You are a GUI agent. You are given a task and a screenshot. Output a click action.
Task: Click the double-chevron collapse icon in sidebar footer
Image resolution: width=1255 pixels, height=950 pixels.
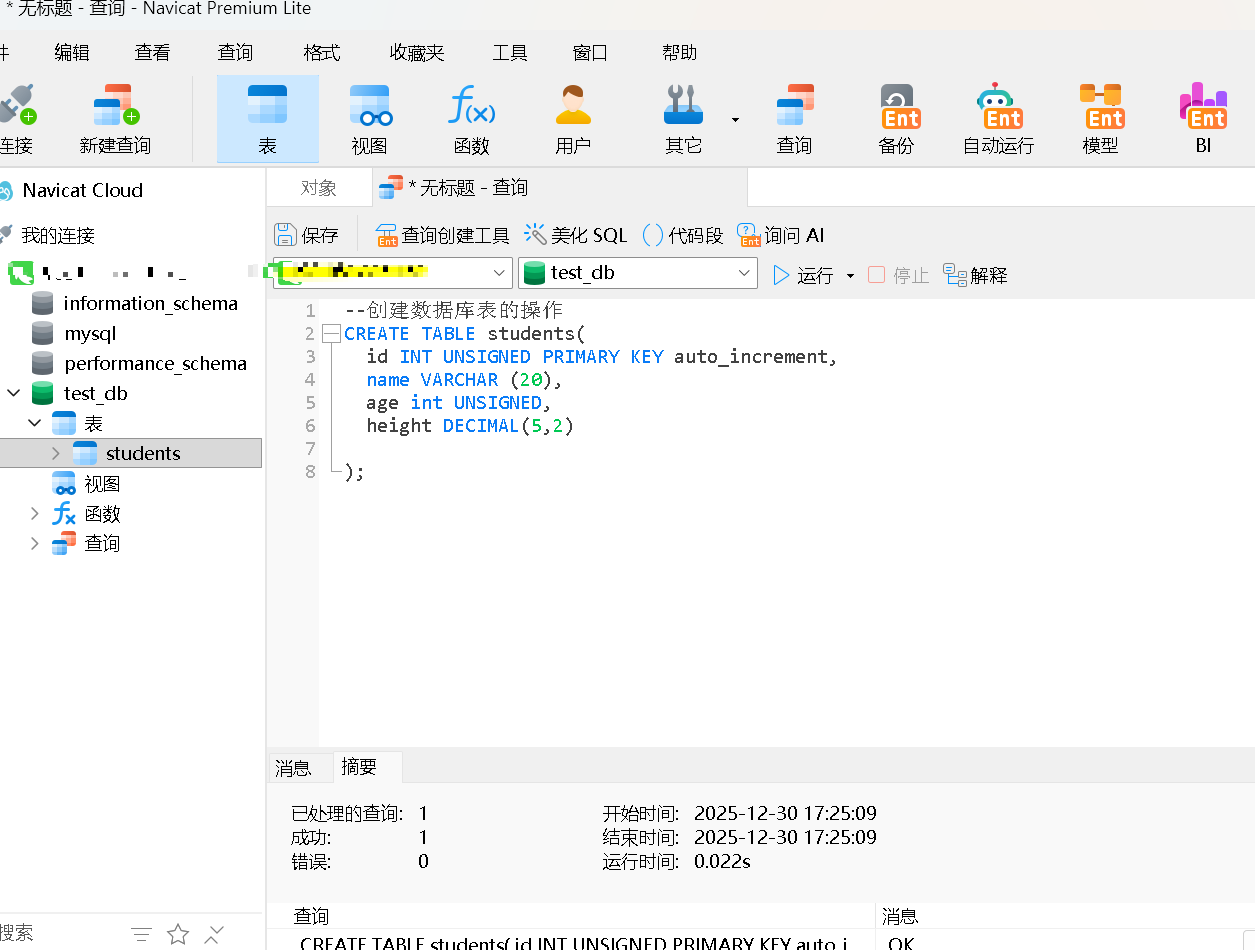(214, 934)
